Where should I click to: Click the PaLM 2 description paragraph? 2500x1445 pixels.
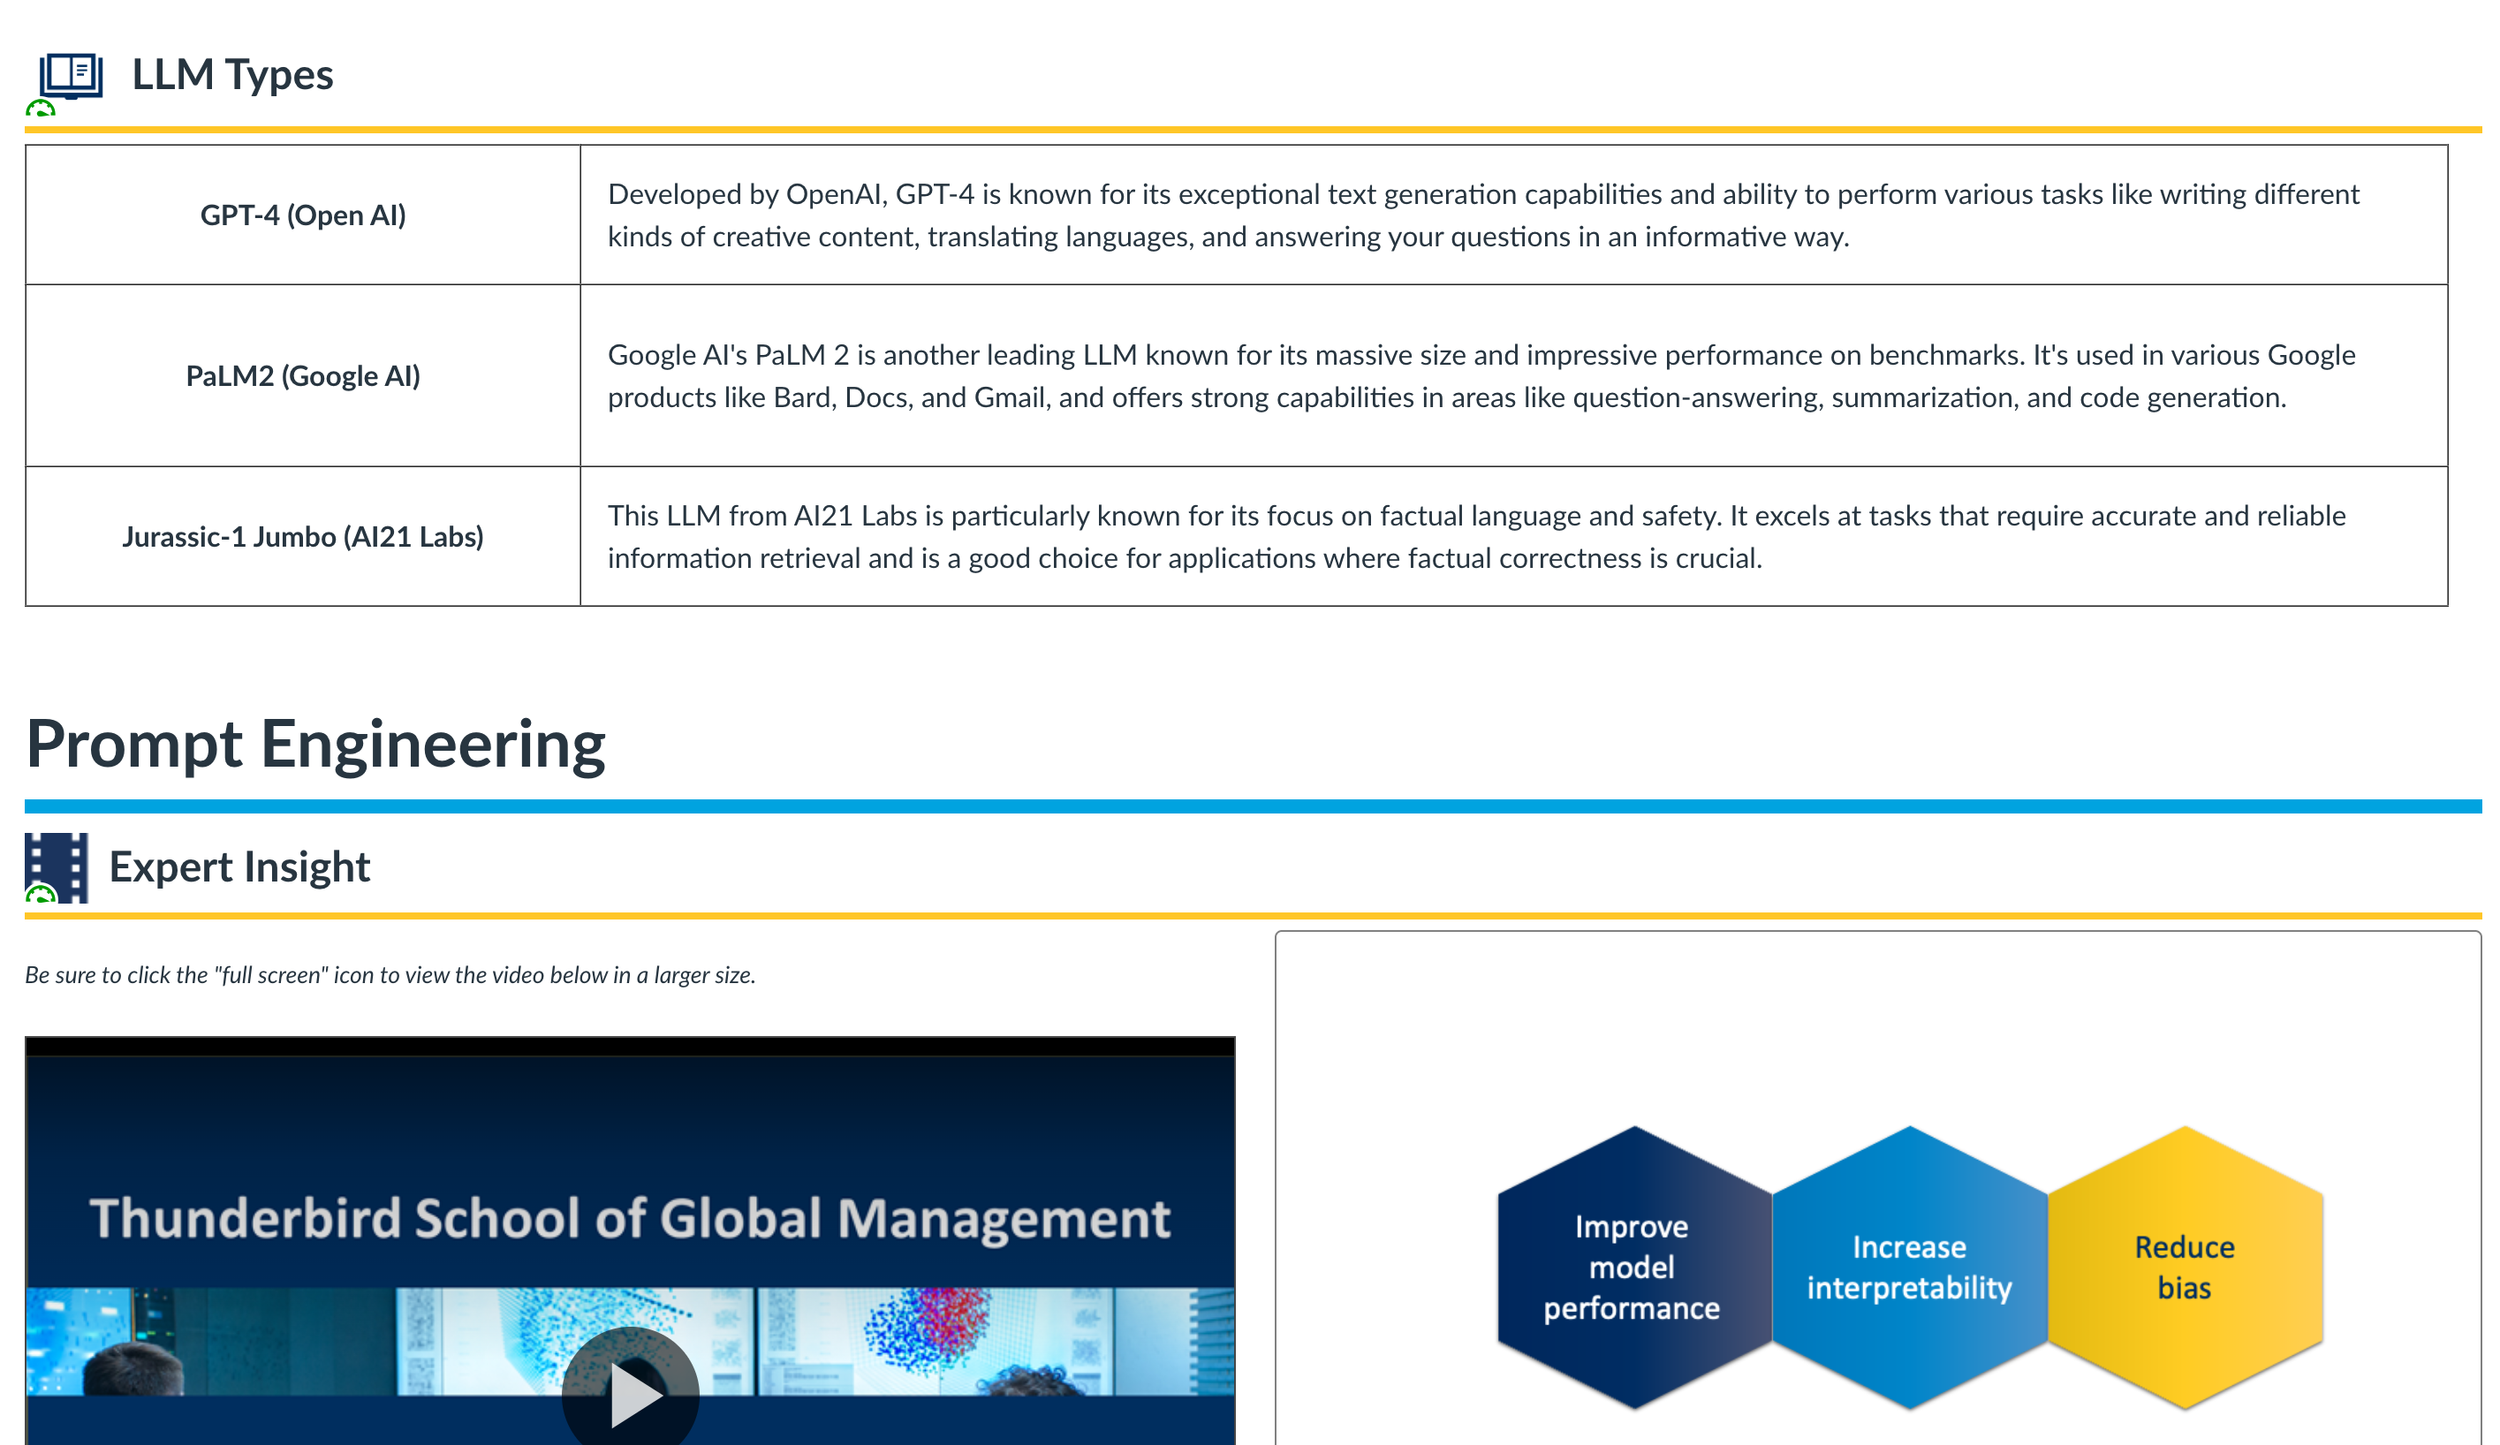click(1480, 376)
